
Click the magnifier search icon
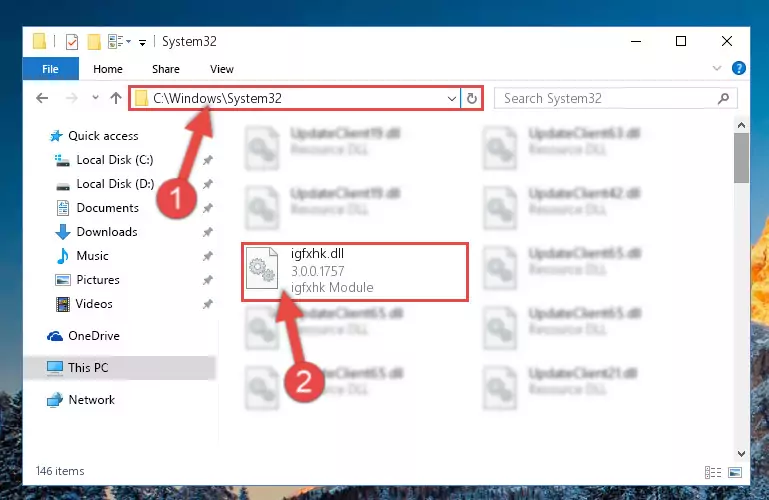click(x=723, y=99)
